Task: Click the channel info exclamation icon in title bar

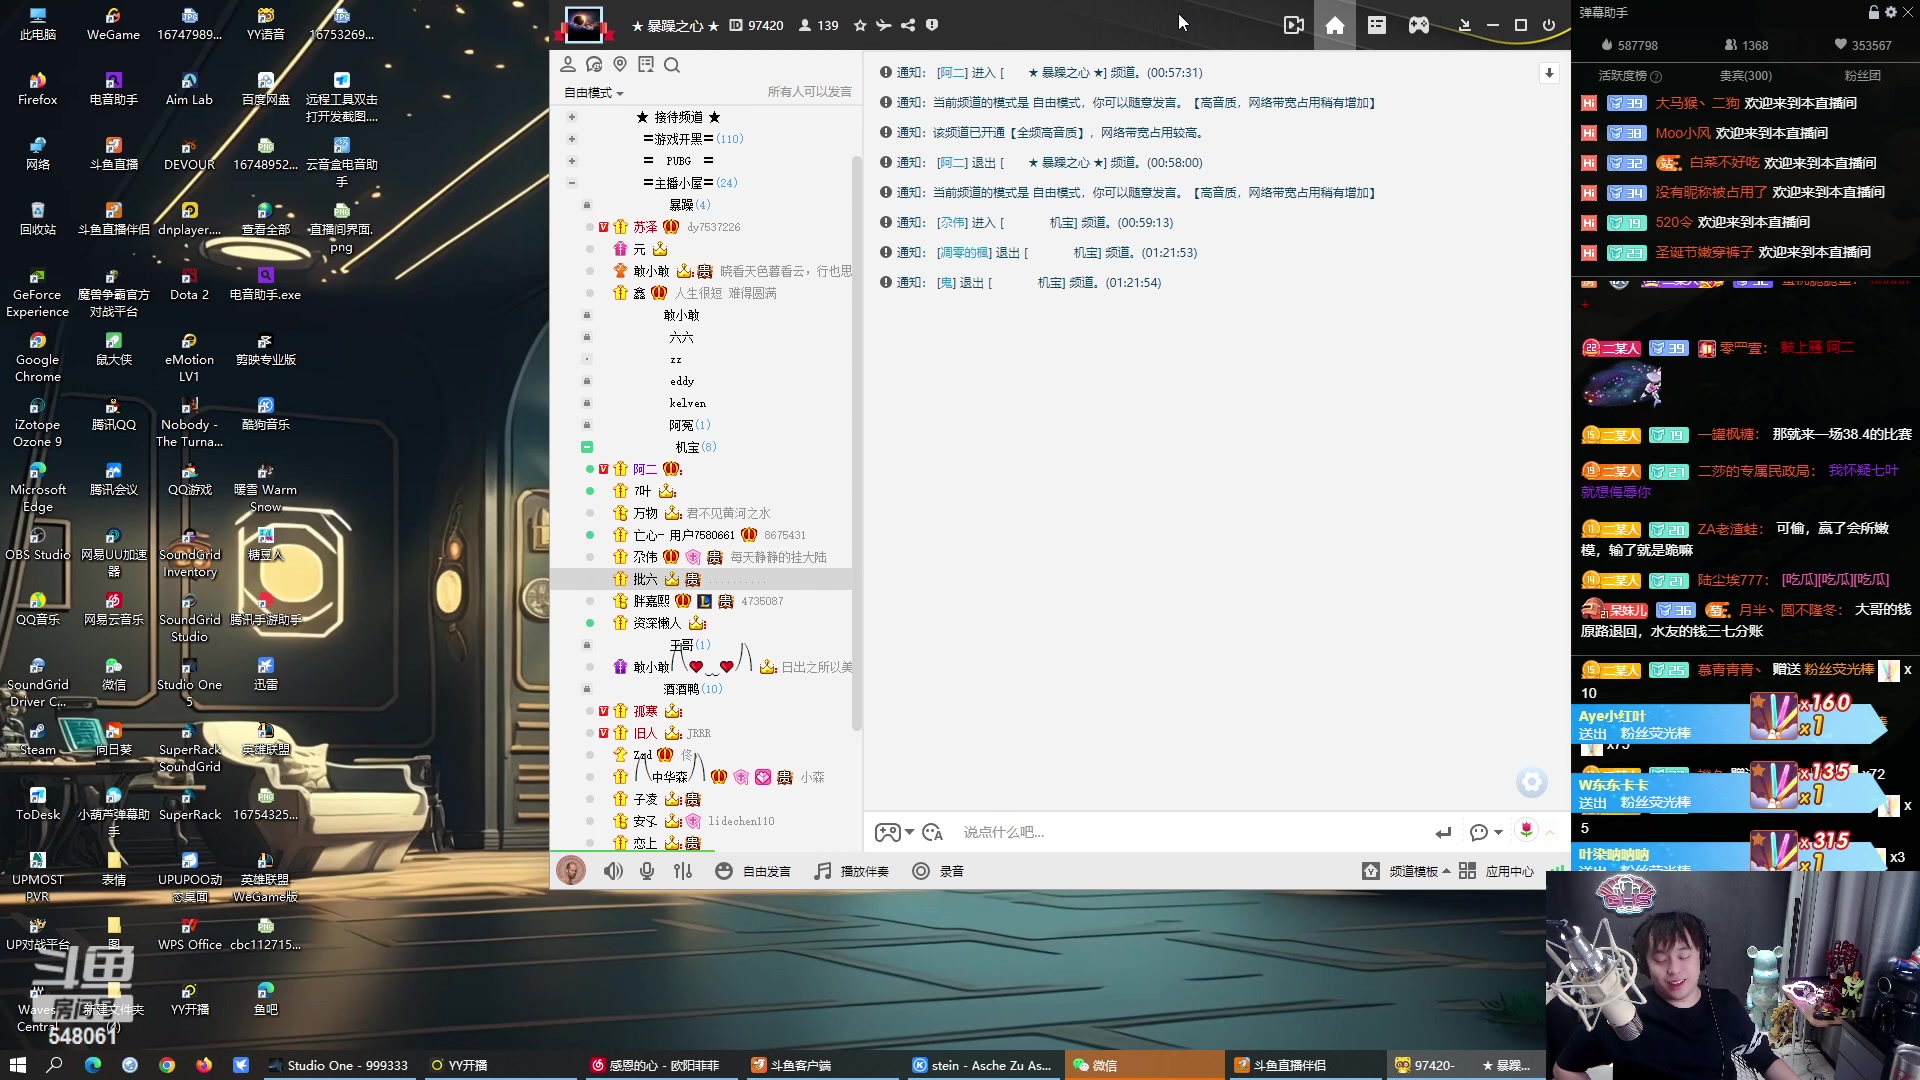Action: [x=932, y=25]
